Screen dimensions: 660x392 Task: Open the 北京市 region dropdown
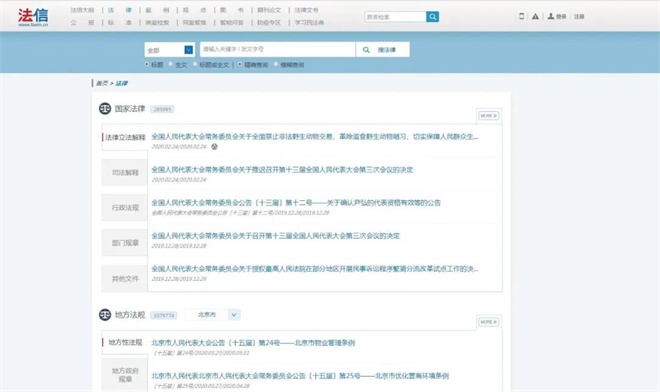tap(213, 315)
